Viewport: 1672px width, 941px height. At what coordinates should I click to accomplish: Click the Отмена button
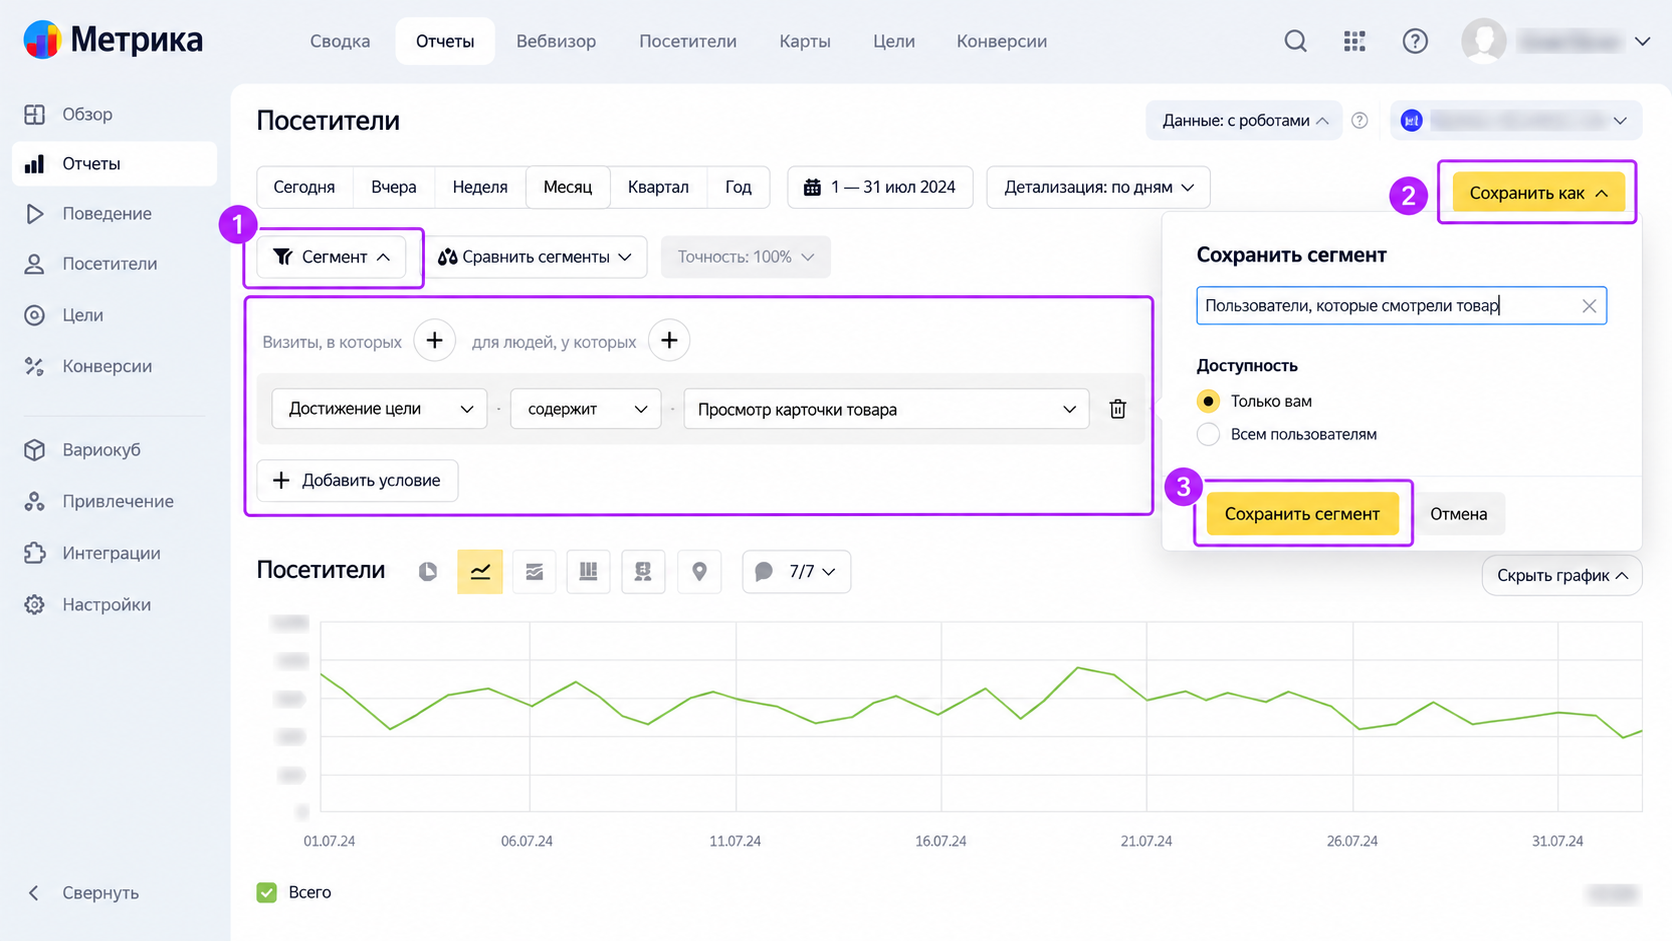click(x=1458, y=514)
